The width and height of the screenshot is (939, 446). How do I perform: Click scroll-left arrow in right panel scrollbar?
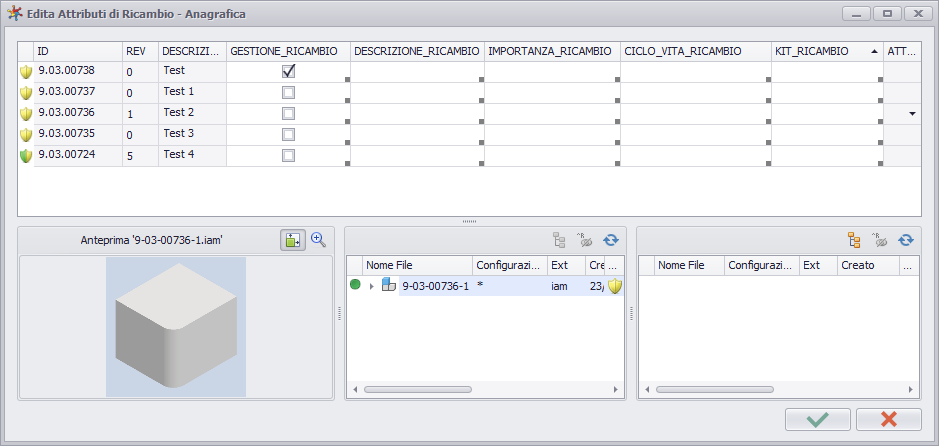pos(647,389)
